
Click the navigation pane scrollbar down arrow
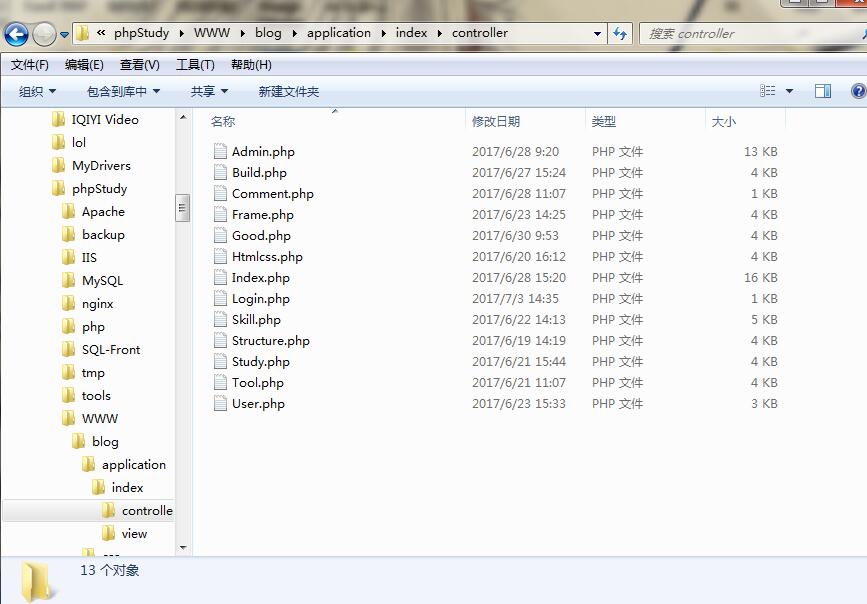[183, 547]
